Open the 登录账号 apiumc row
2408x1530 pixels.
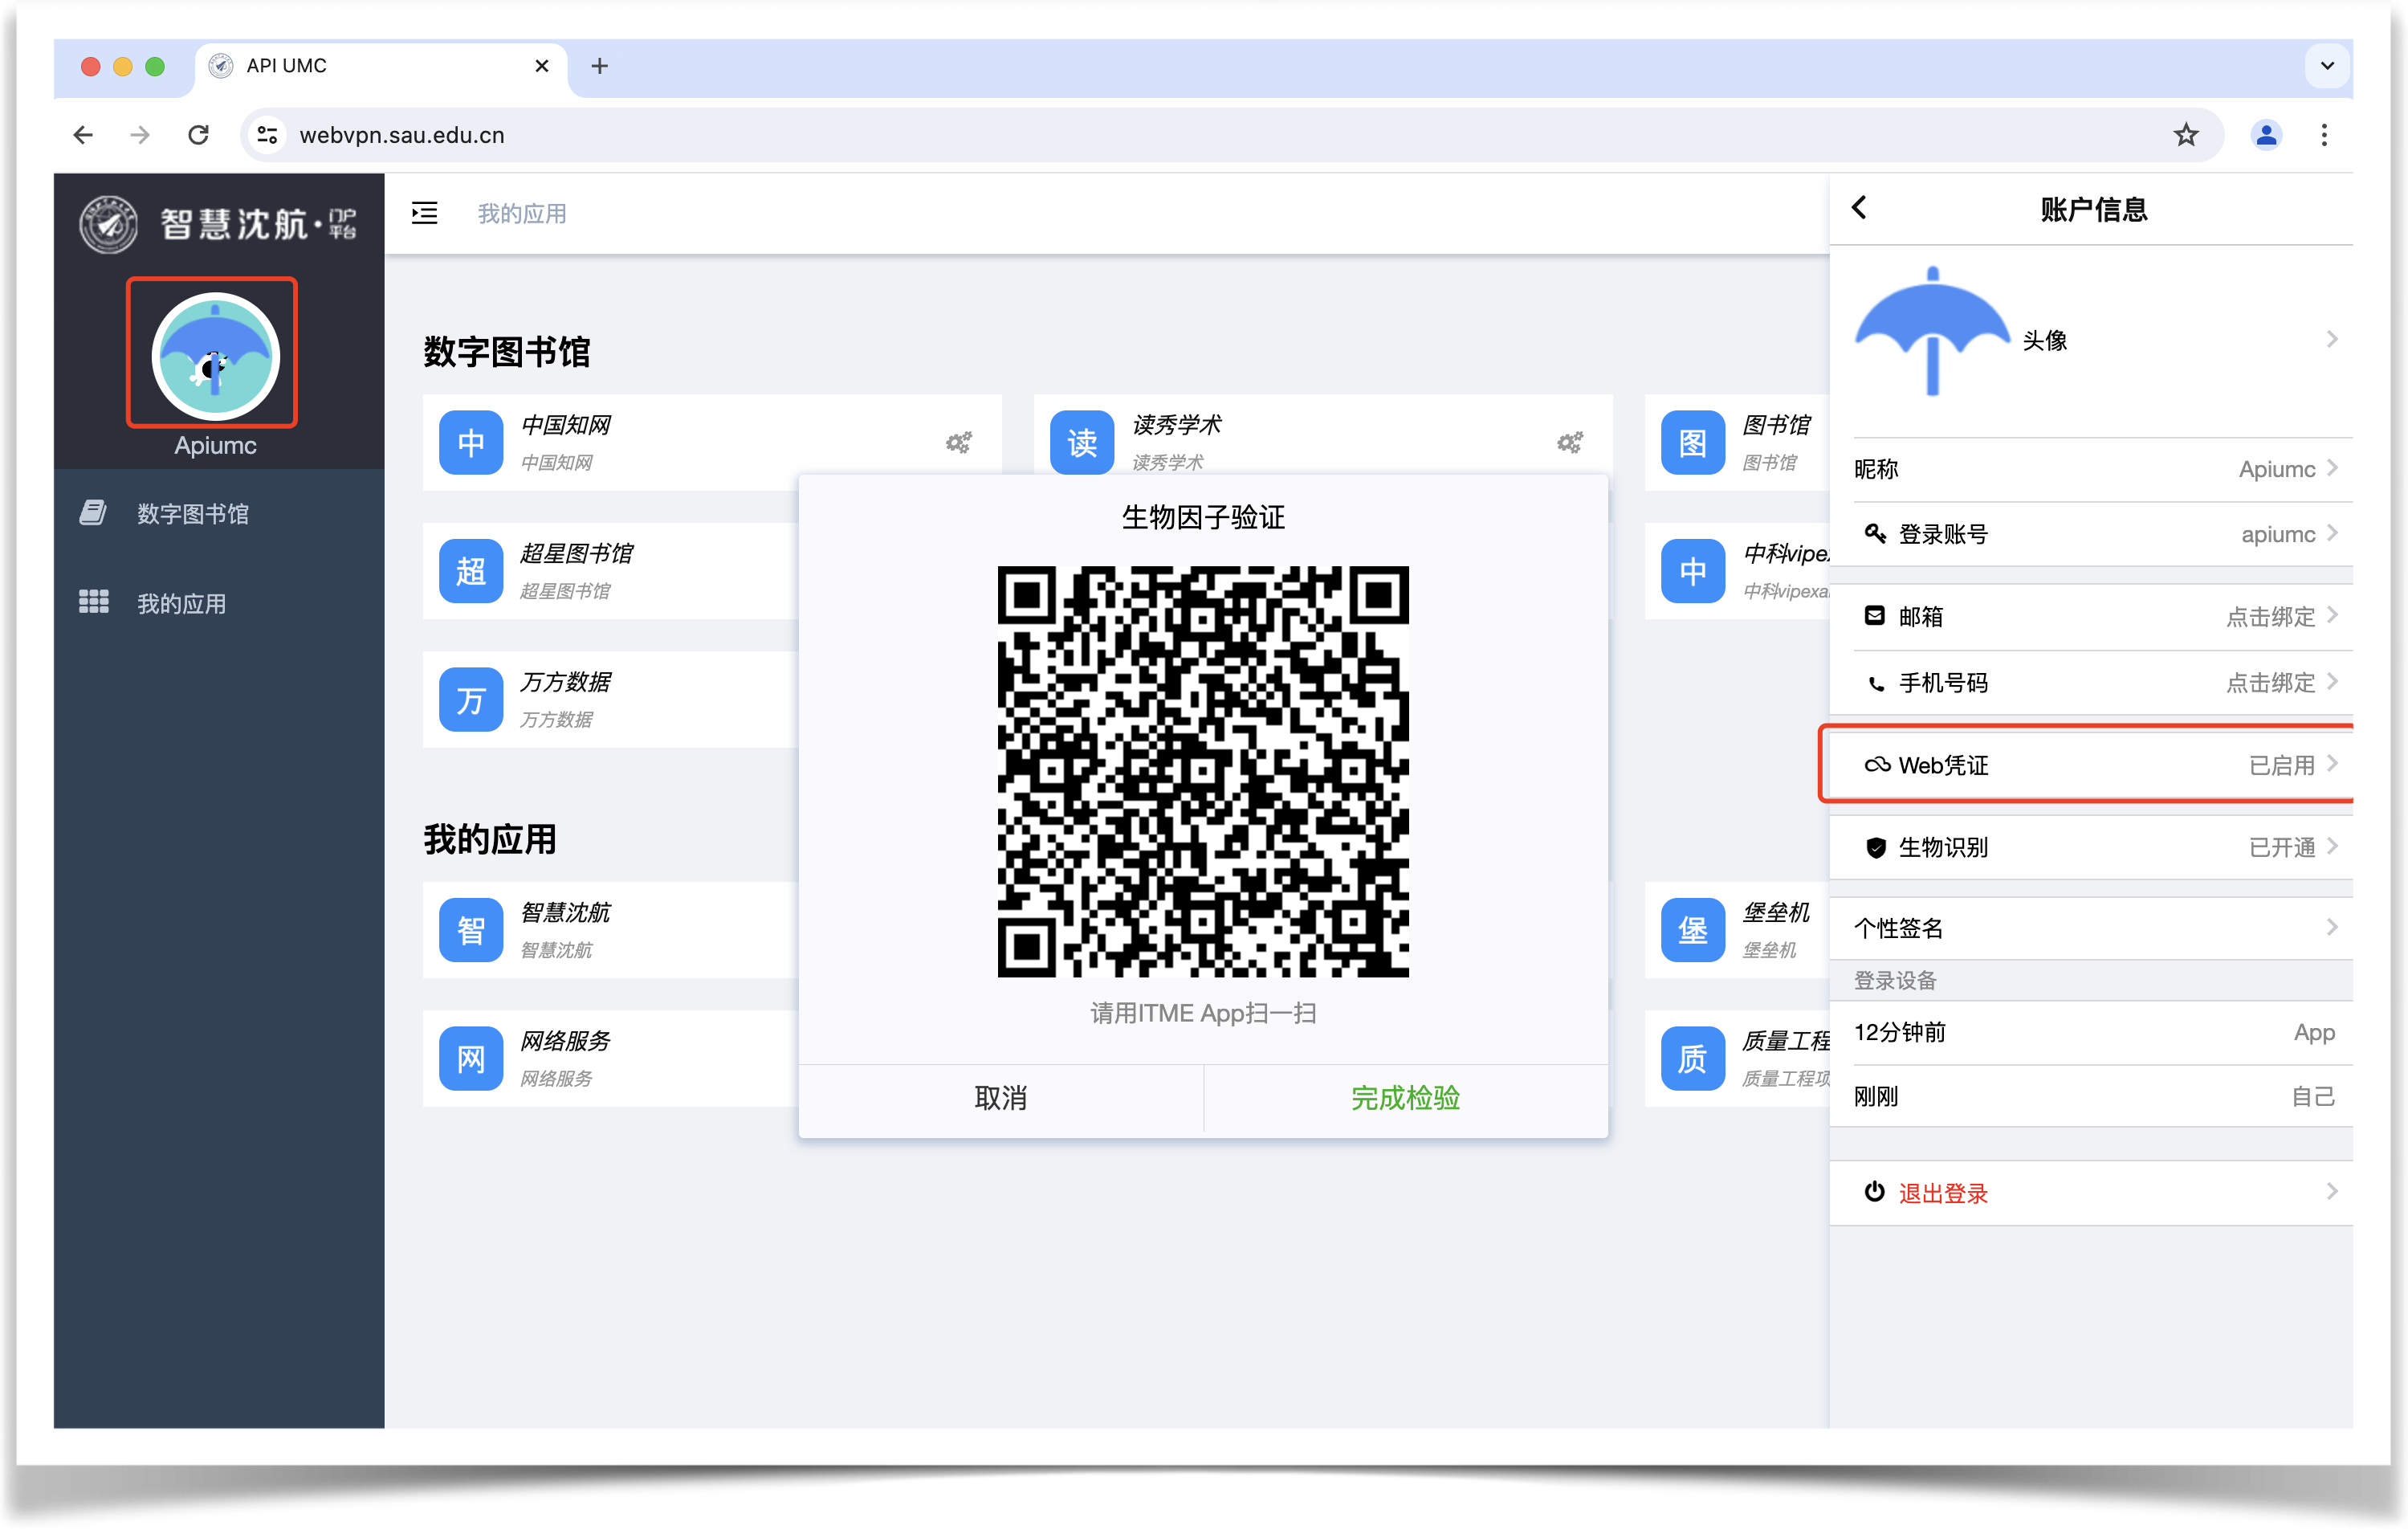[x=2091, y=534]
